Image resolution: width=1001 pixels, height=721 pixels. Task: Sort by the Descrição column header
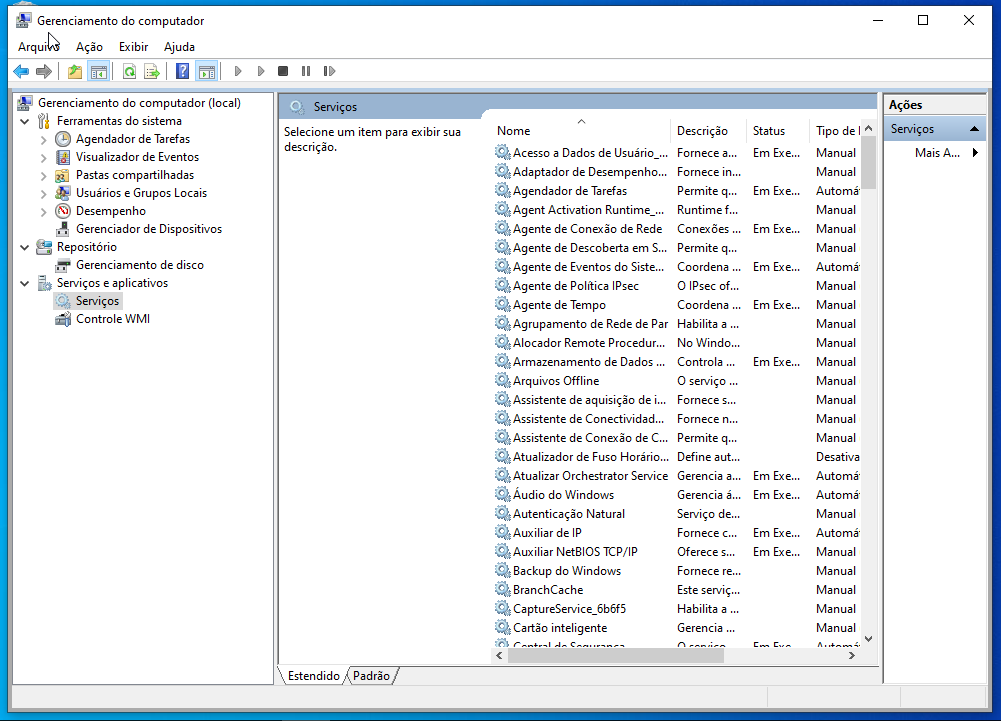pyautogui.click(x=708, y=130)
